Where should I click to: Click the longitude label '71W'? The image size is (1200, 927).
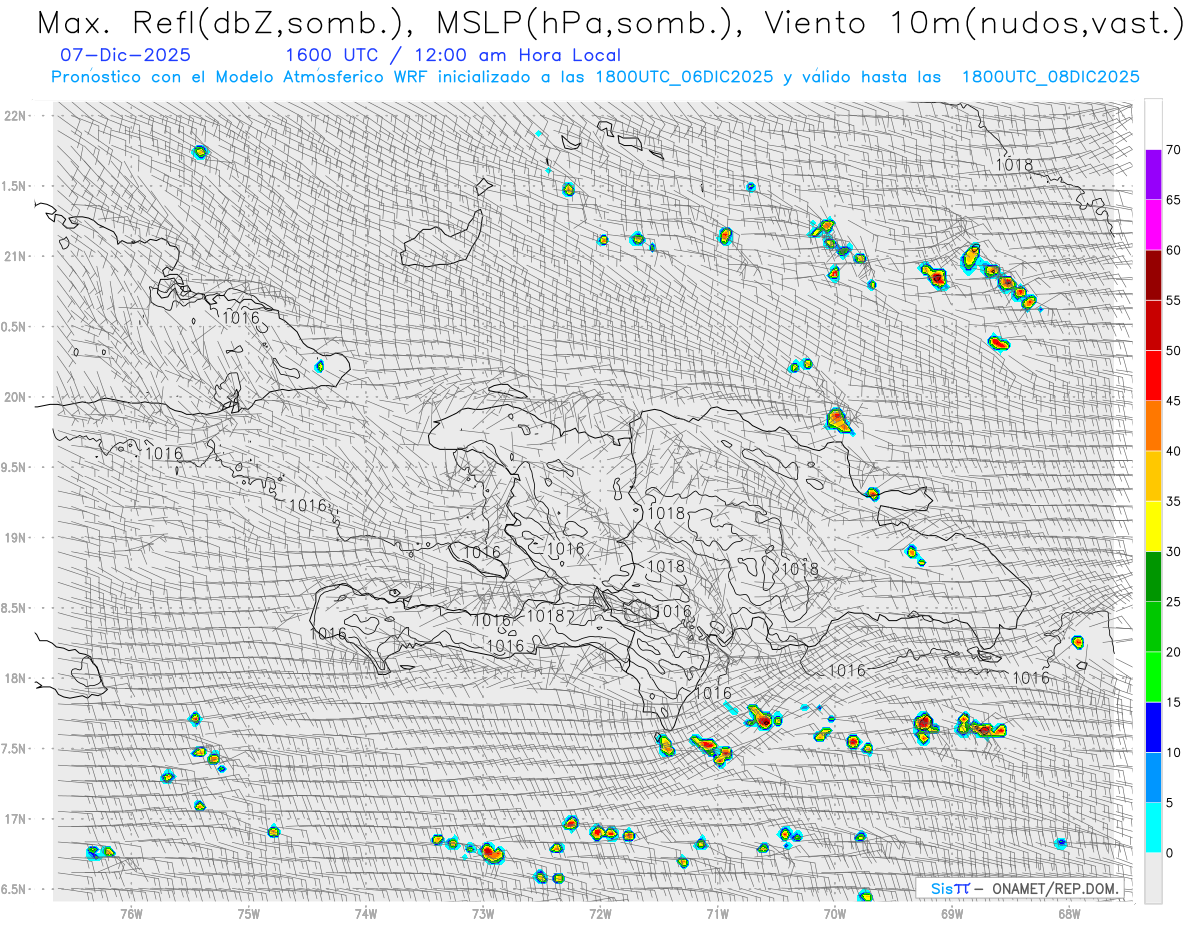pyautogui.click(x=717, y=912)
